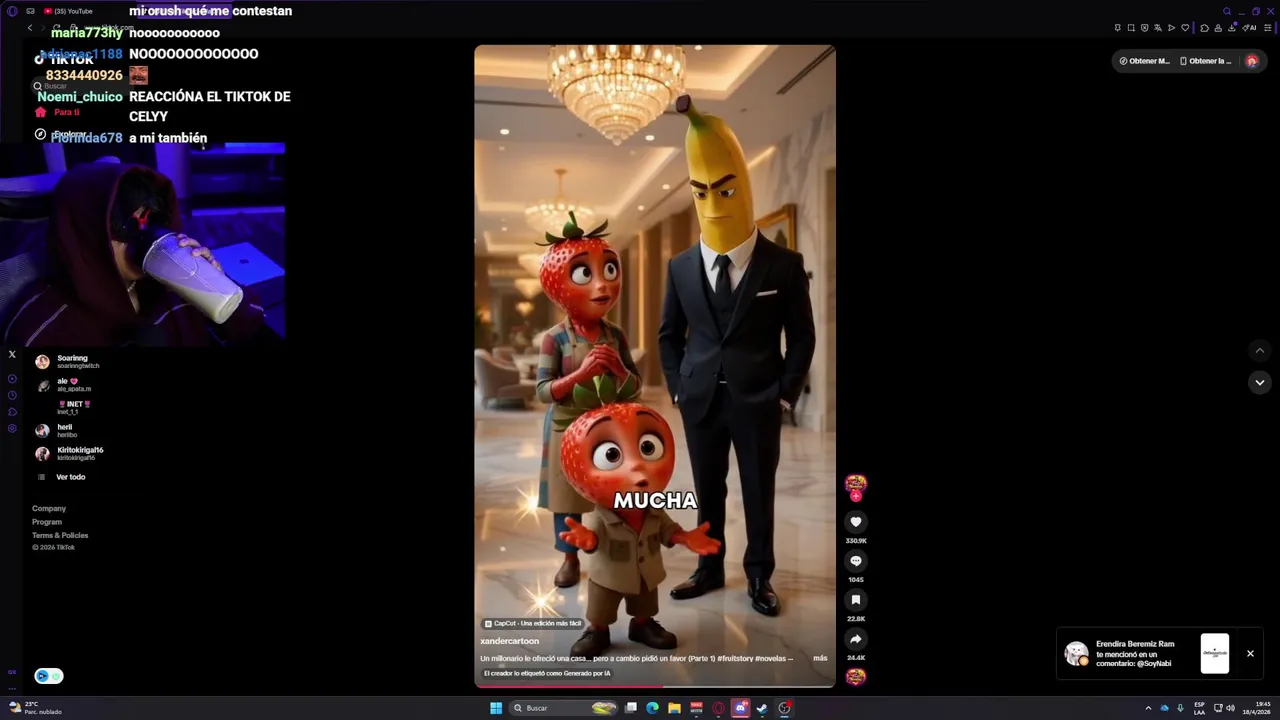
Task: Open the xandercartoon creator username
Action: coord(509,641)
